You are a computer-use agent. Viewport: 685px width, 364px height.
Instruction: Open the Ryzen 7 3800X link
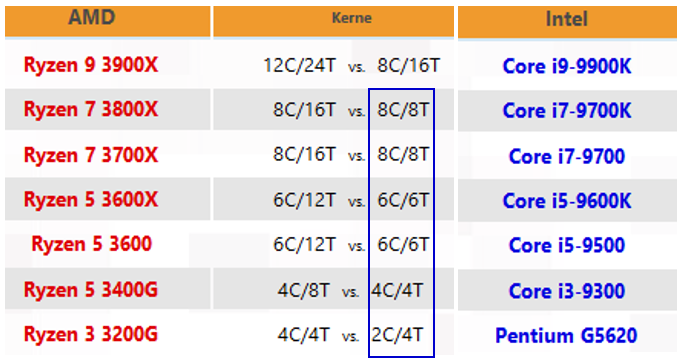click(x=91, y=109)
